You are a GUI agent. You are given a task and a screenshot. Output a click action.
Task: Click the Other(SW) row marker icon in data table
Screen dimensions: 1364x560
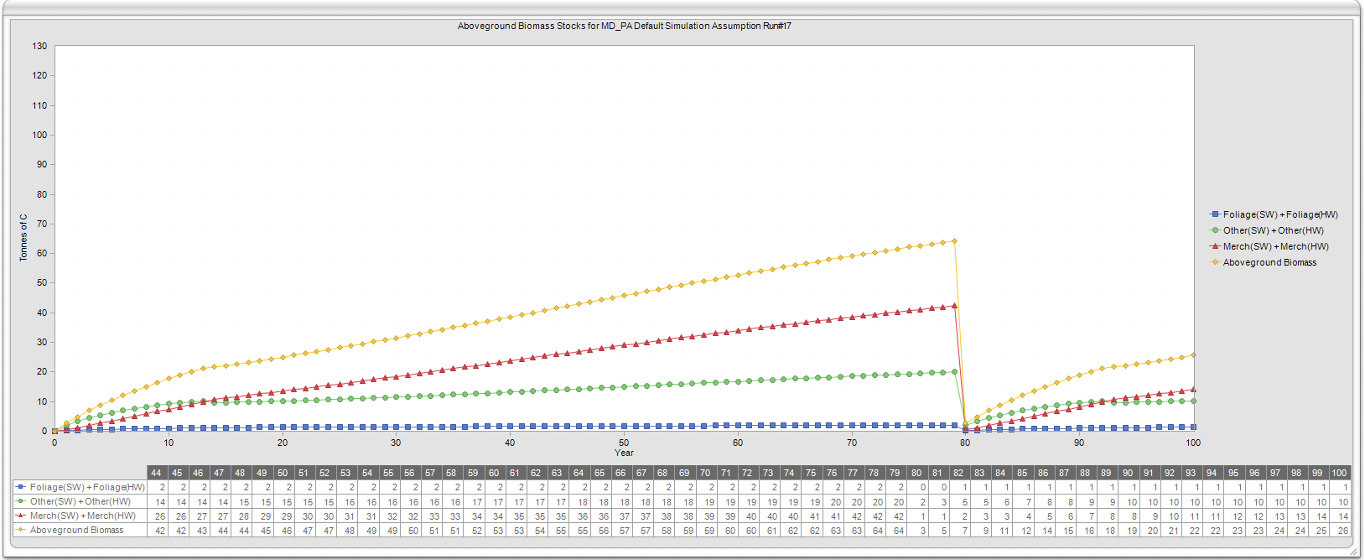coord(23,501)
